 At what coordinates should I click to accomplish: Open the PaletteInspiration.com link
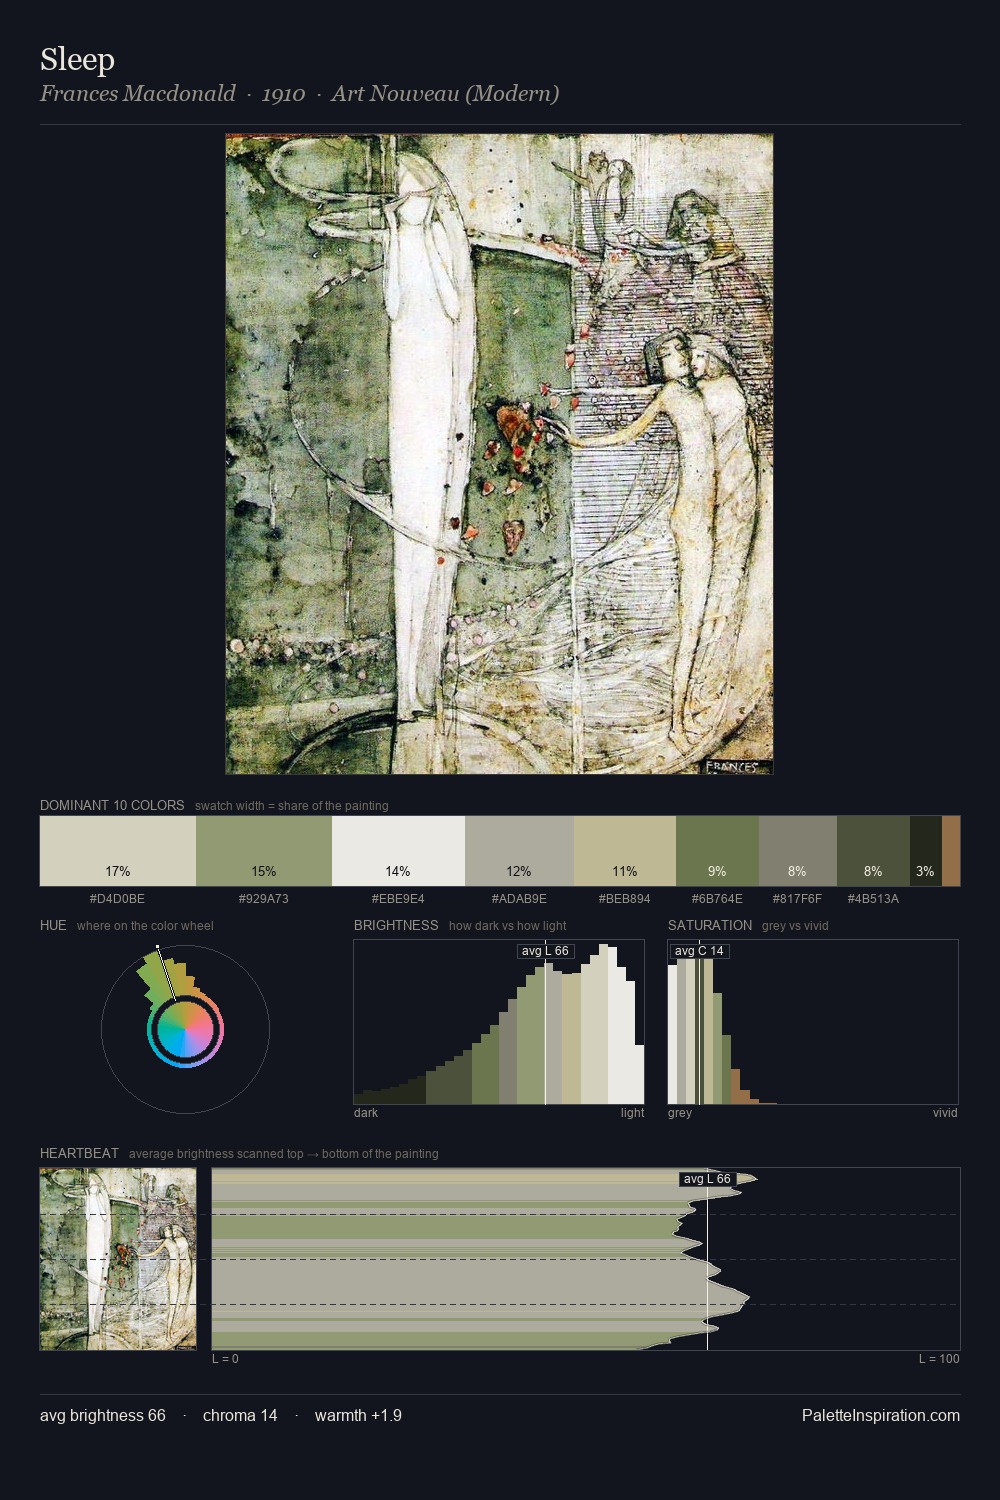[881, 1415]
